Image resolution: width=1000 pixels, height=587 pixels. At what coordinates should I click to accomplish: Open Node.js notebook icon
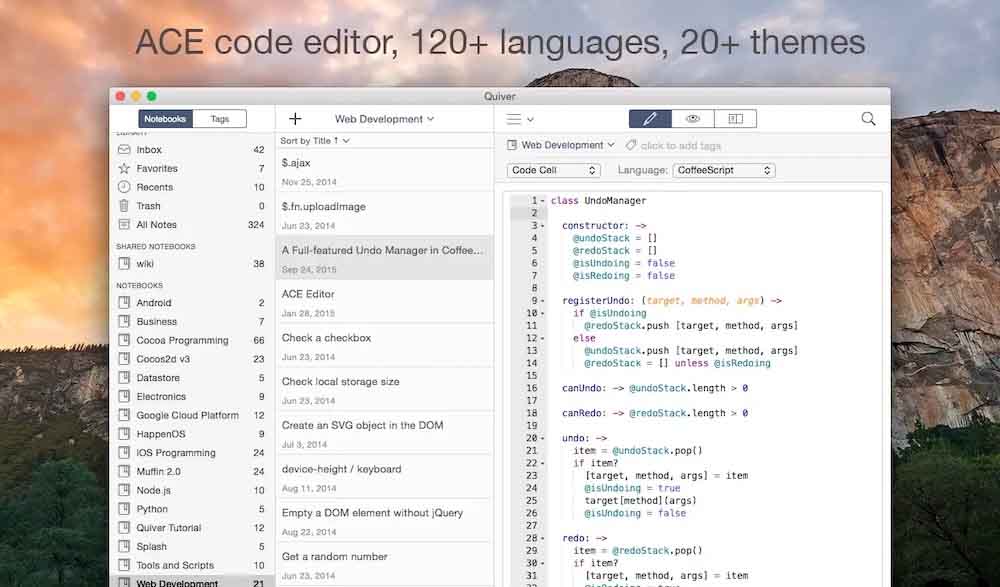[124, 490]
